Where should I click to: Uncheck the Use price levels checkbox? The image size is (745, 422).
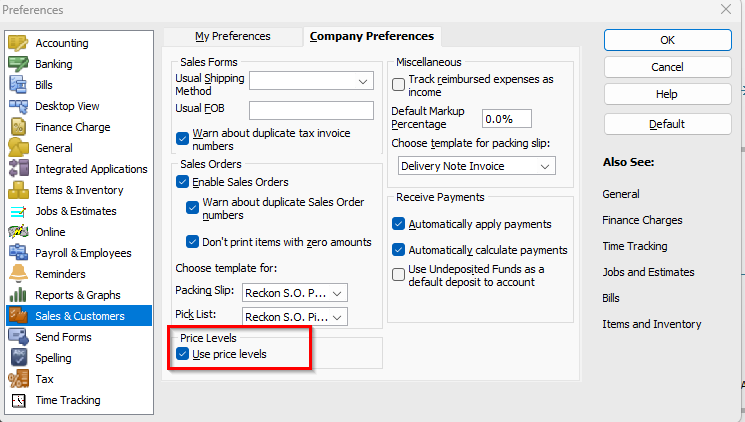(x=182, y=354)
